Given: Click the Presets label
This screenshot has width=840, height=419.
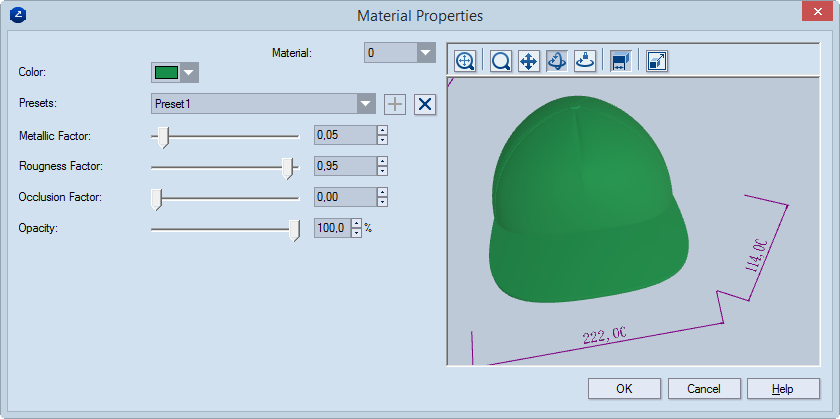Looking at the screenshot, I should (x=38, y=103).
